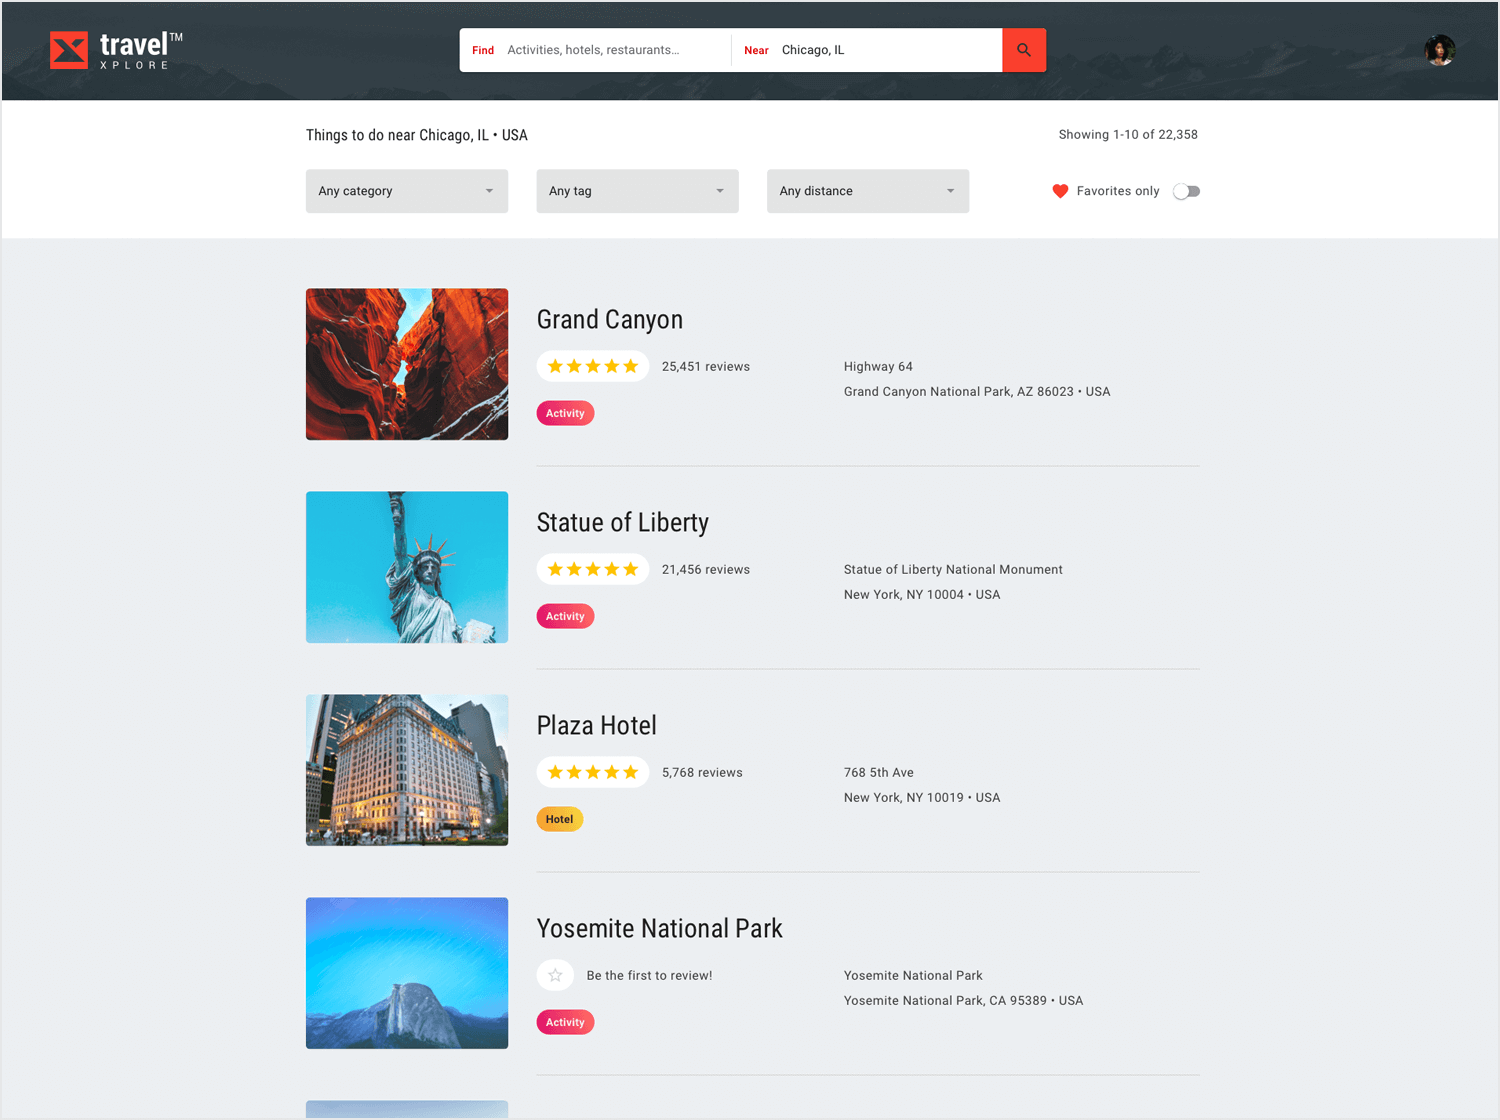Click the Find search label
Image resolution: width=1500 pixels, height=1120 pixels.
click(483, 50)
